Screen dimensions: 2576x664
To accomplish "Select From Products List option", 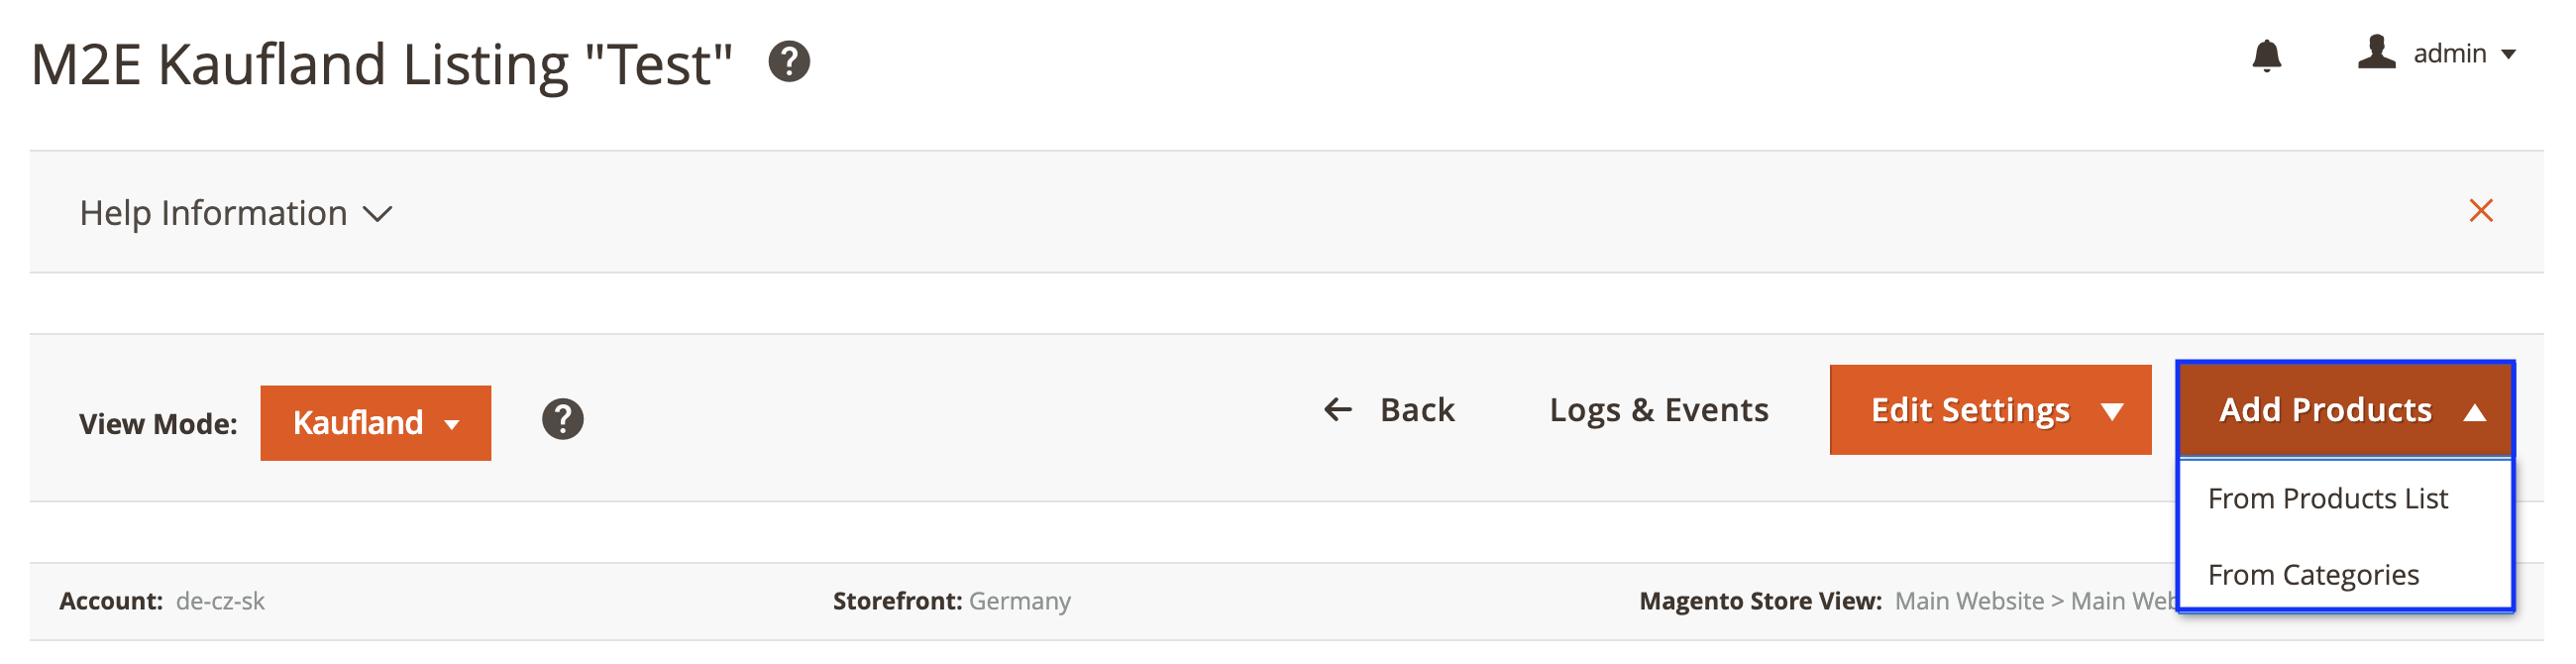I will 2330,498.
